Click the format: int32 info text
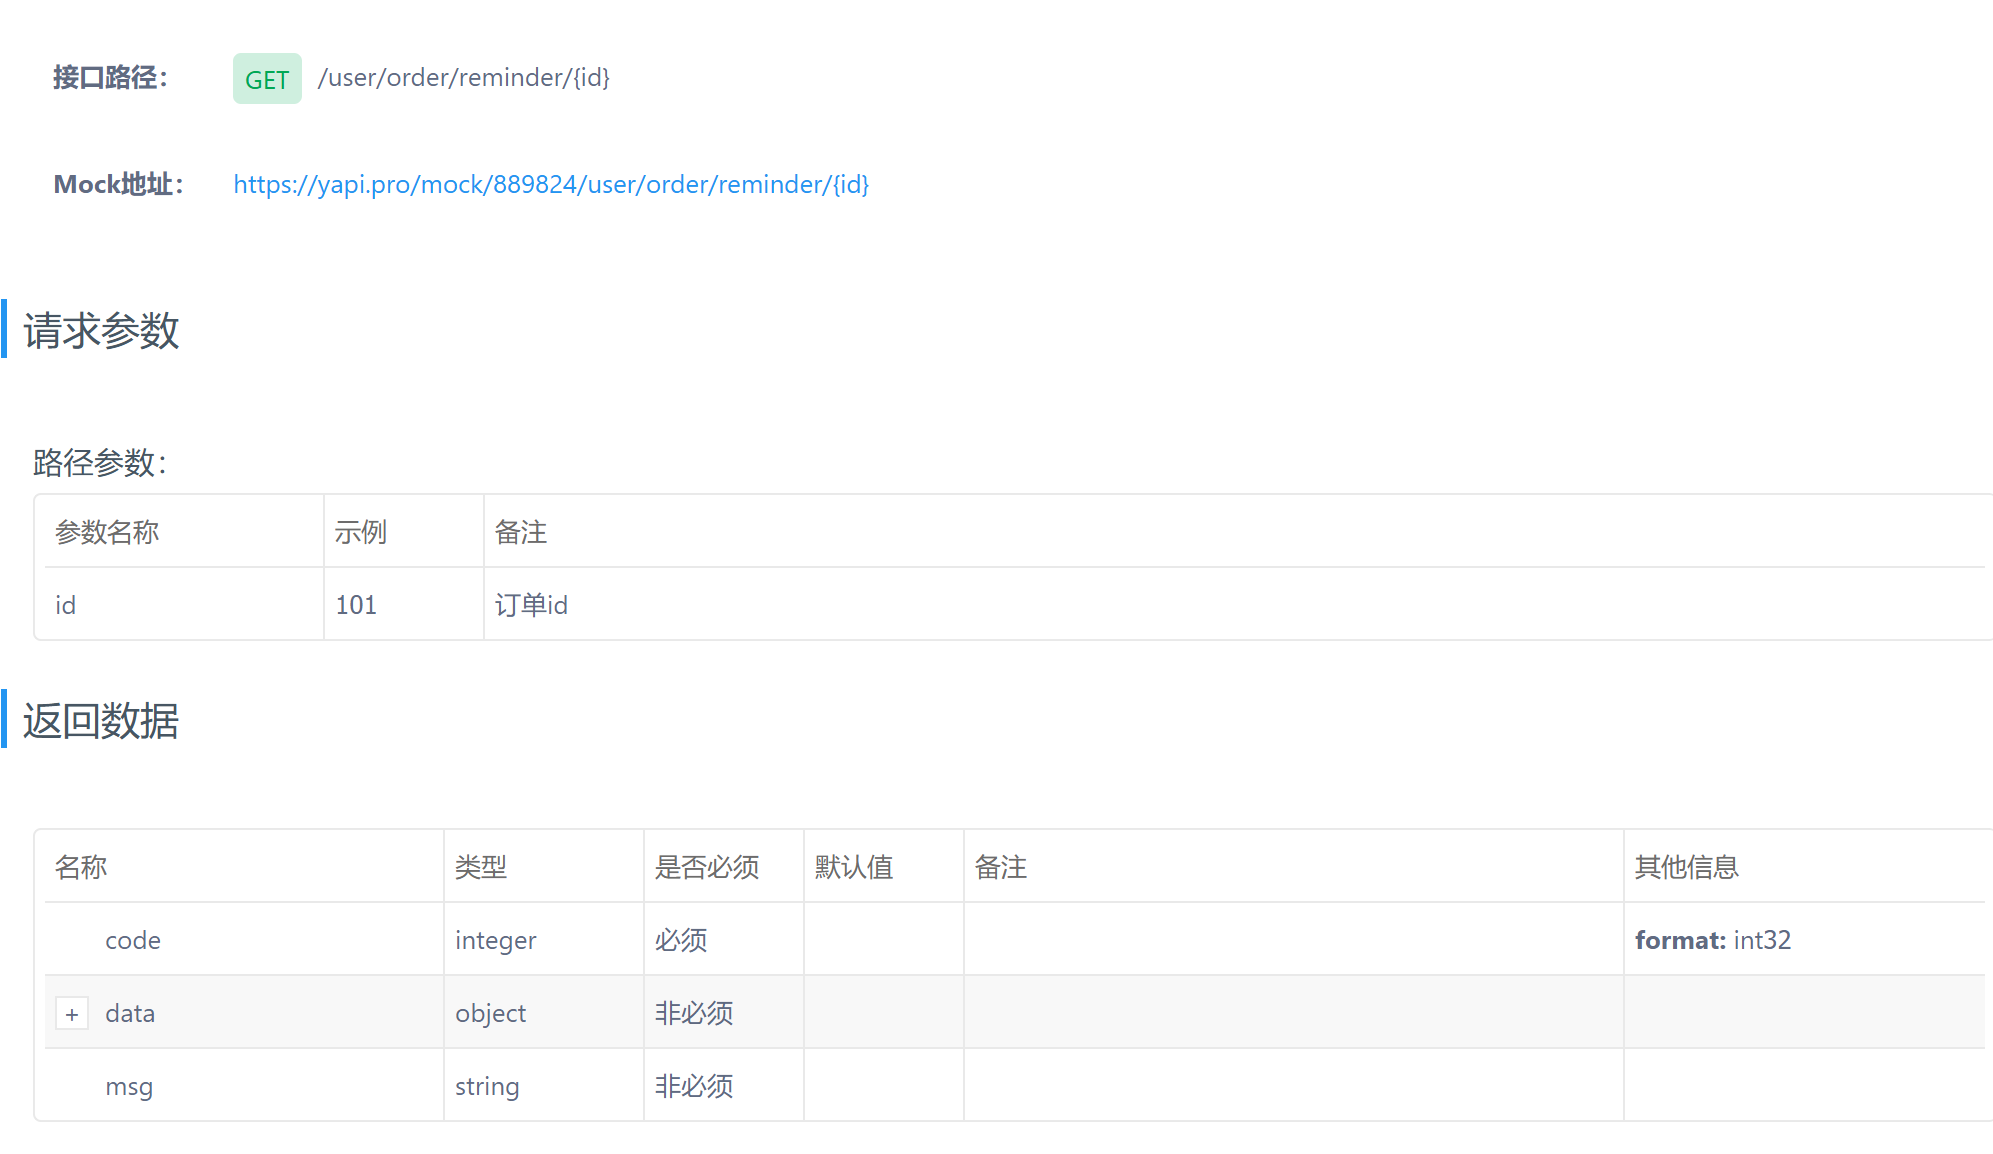This screenshot has width=1993, height=1154. coord(1712,940)
